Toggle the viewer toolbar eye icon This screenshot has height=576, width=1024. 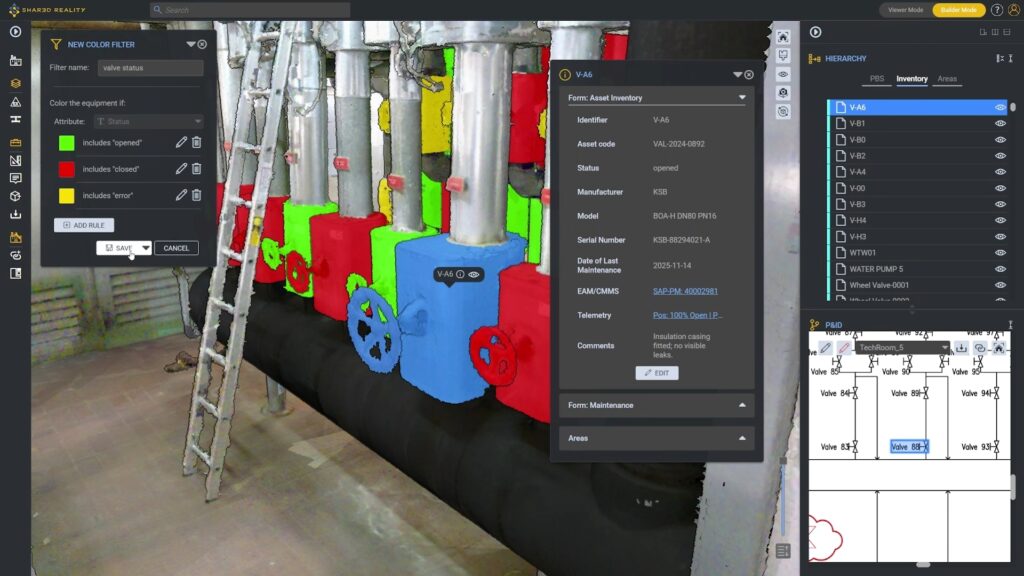pyautogui.click(x=783, y=74)
